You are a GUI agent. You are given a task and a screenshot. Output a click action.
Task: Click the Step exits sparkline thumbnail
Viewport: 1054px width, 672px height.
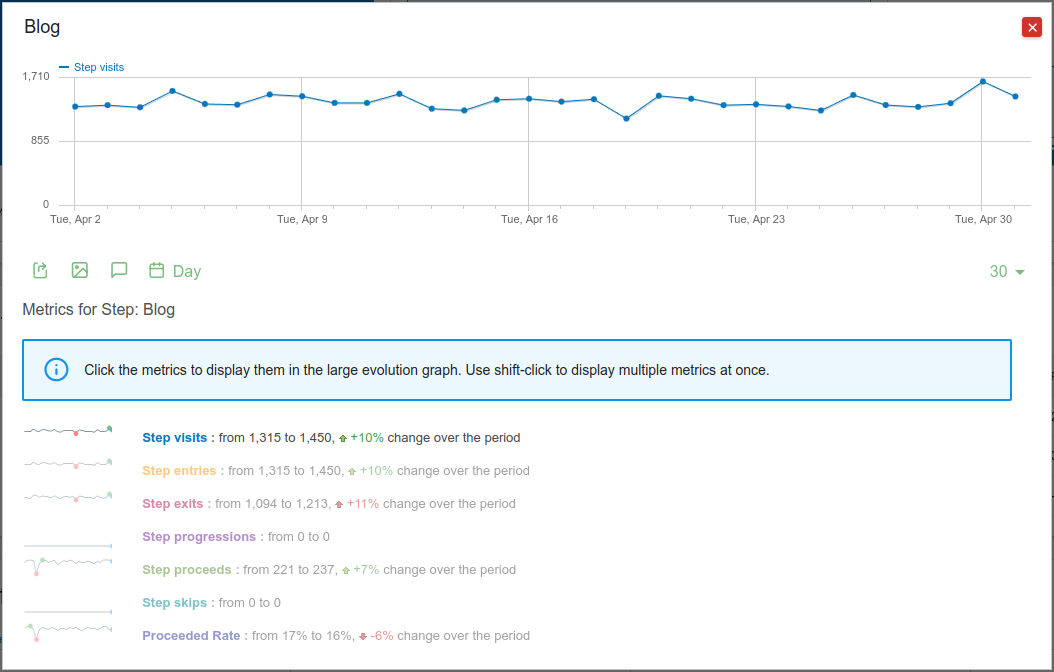point(68,497)
